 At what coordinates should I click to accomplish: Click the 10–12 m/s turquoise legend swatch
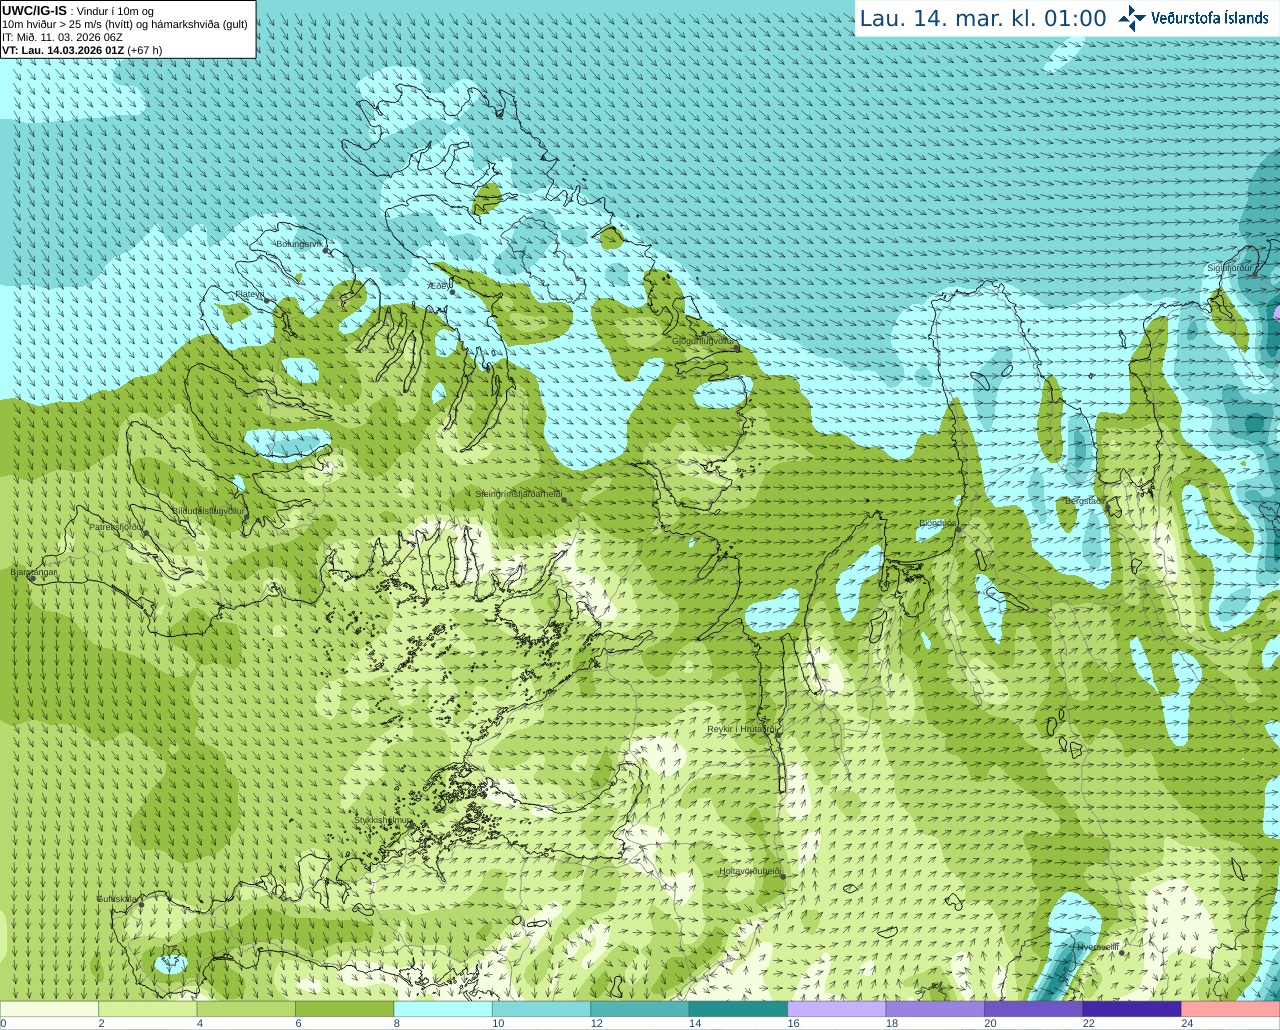pos(541,1009)
